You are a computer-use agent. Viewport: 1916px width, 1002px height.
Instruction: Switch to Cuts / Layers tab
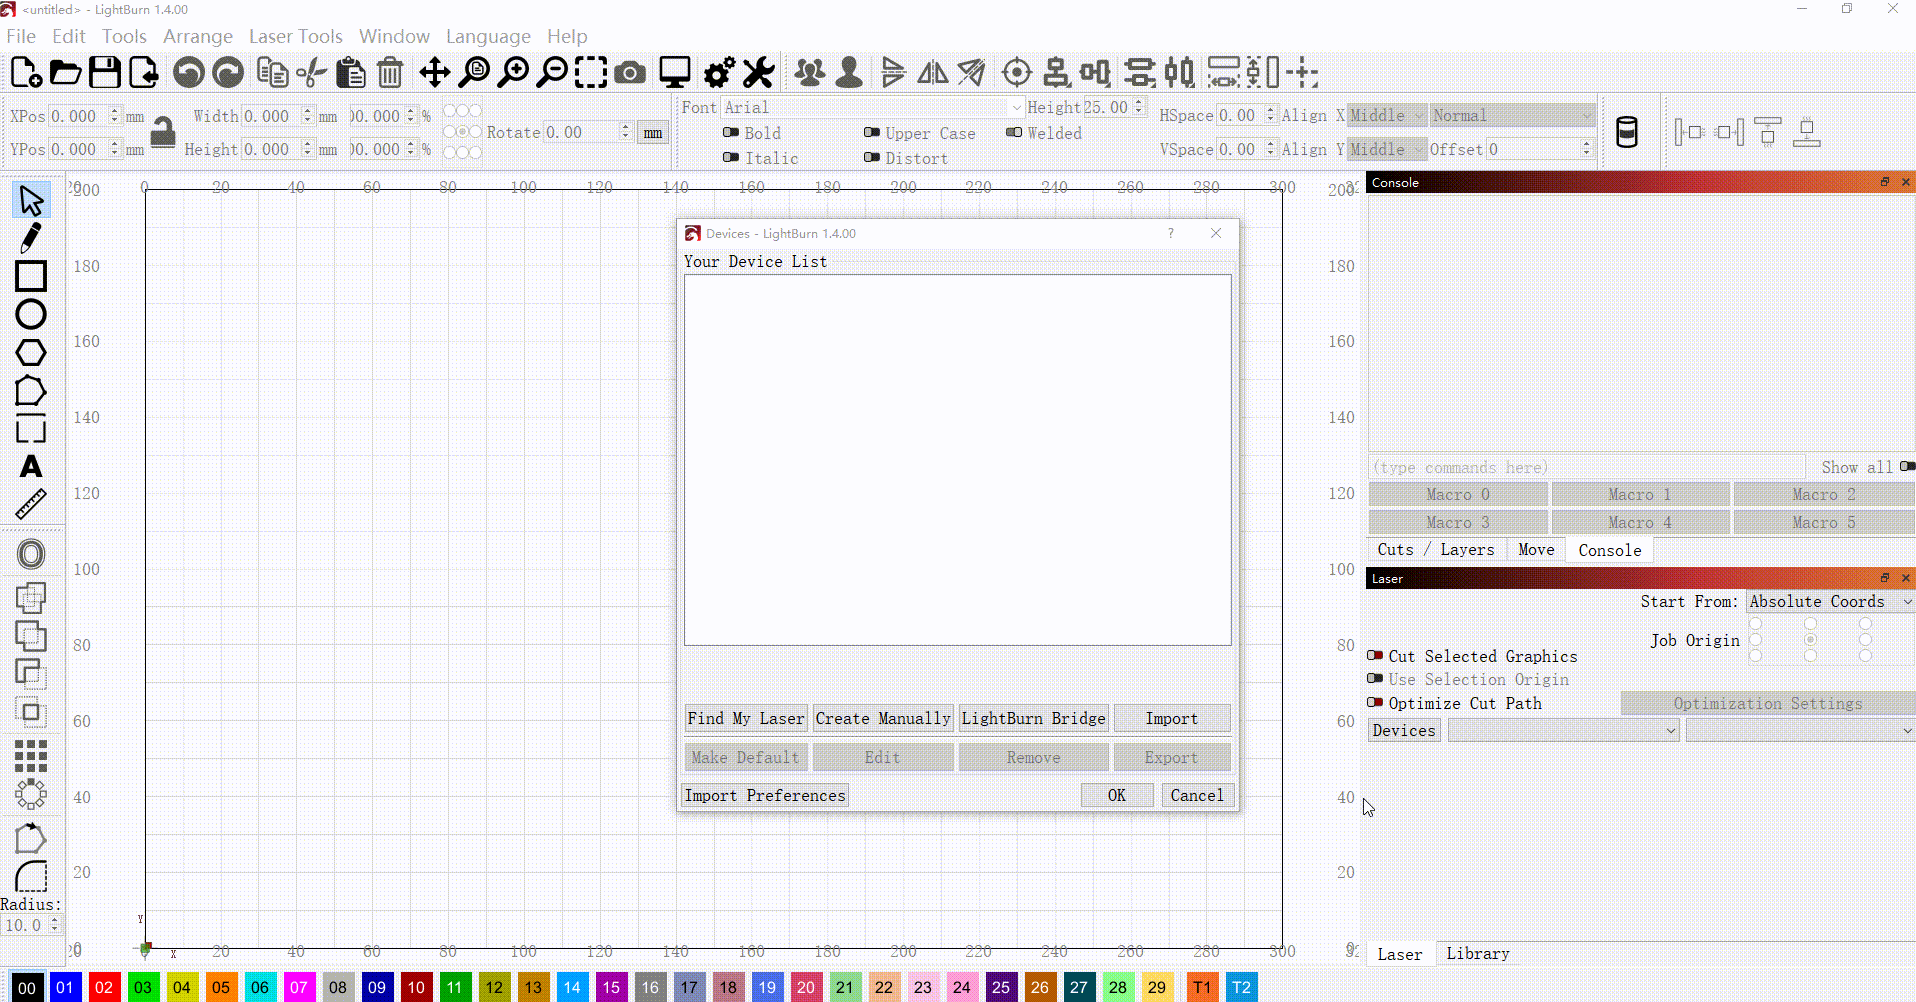1436,550
